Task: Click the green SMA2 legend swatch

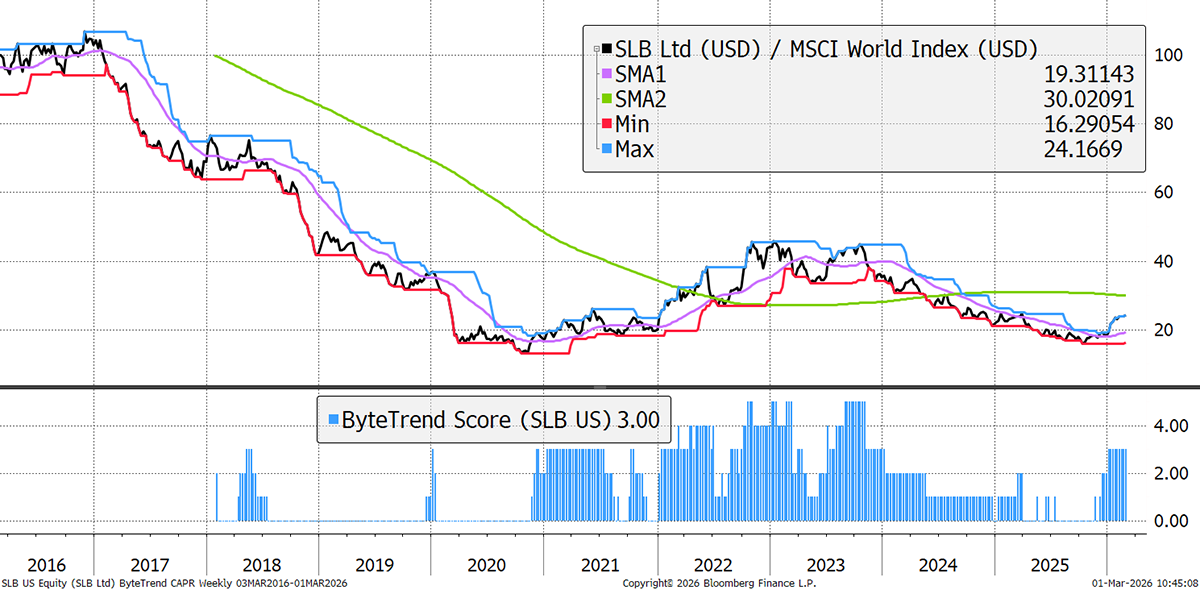Action: pyautogui.click(x=605, y=99)
